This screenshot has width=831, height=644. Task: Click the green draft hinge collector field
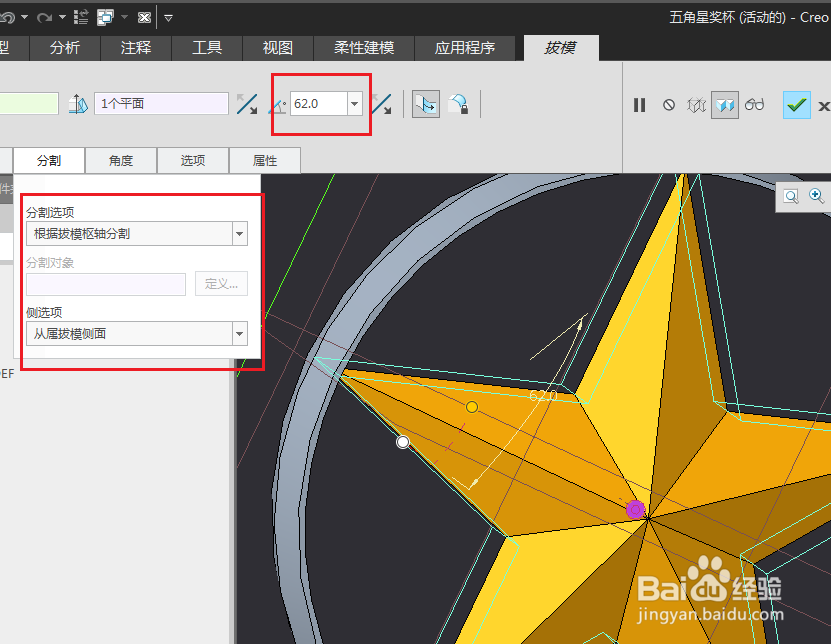tap(29, 103)
